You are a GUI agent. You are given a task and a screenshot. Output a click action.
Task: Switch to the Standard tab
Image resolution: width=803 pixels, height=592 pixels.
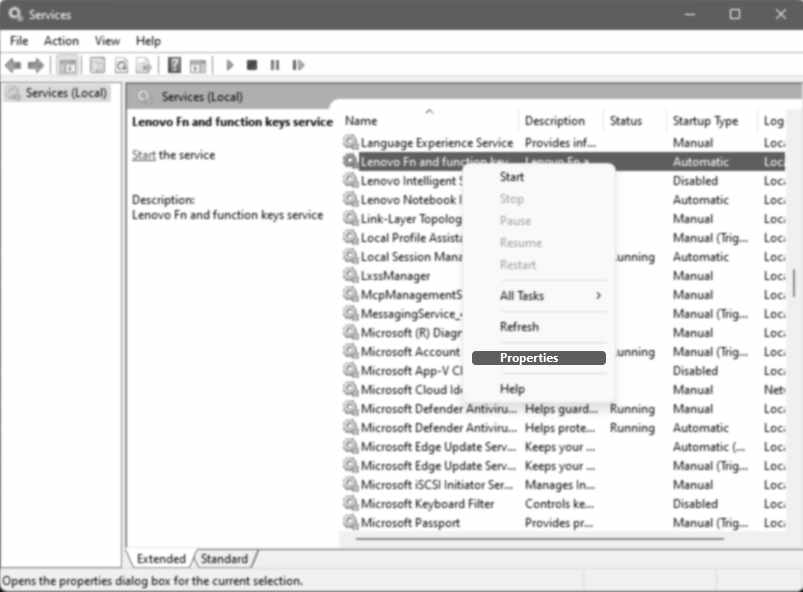point(224,558)
